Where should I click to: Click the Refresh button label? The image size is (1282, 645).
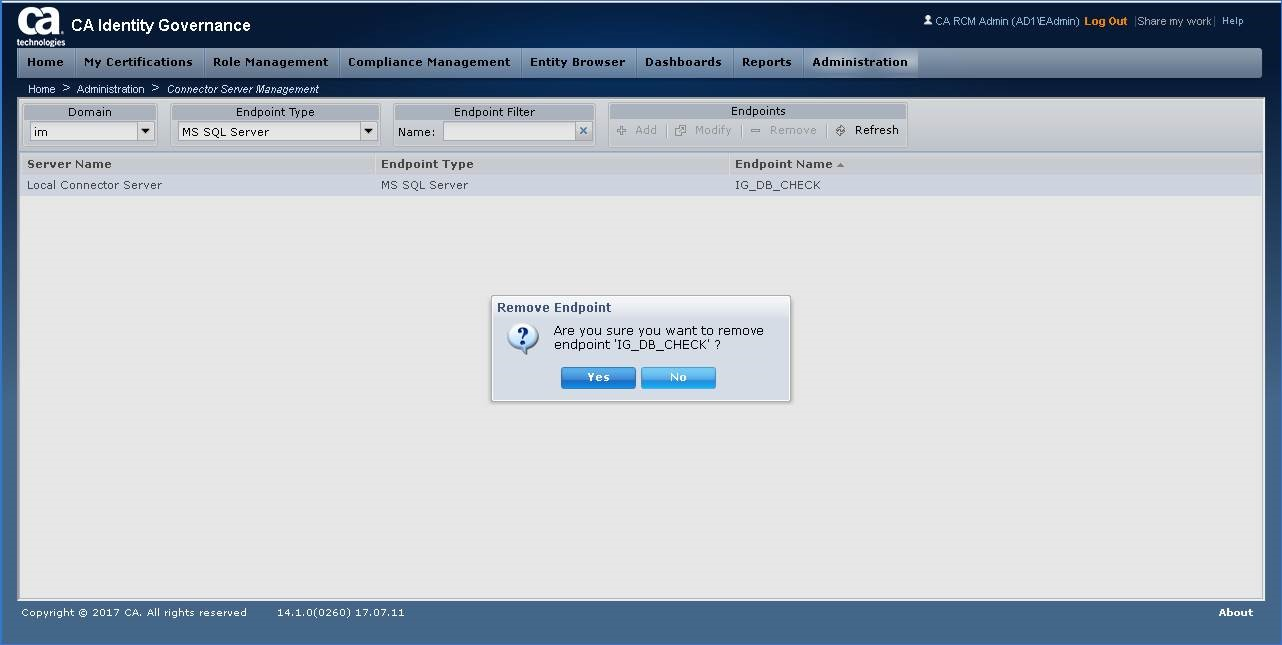pos(877,131)
